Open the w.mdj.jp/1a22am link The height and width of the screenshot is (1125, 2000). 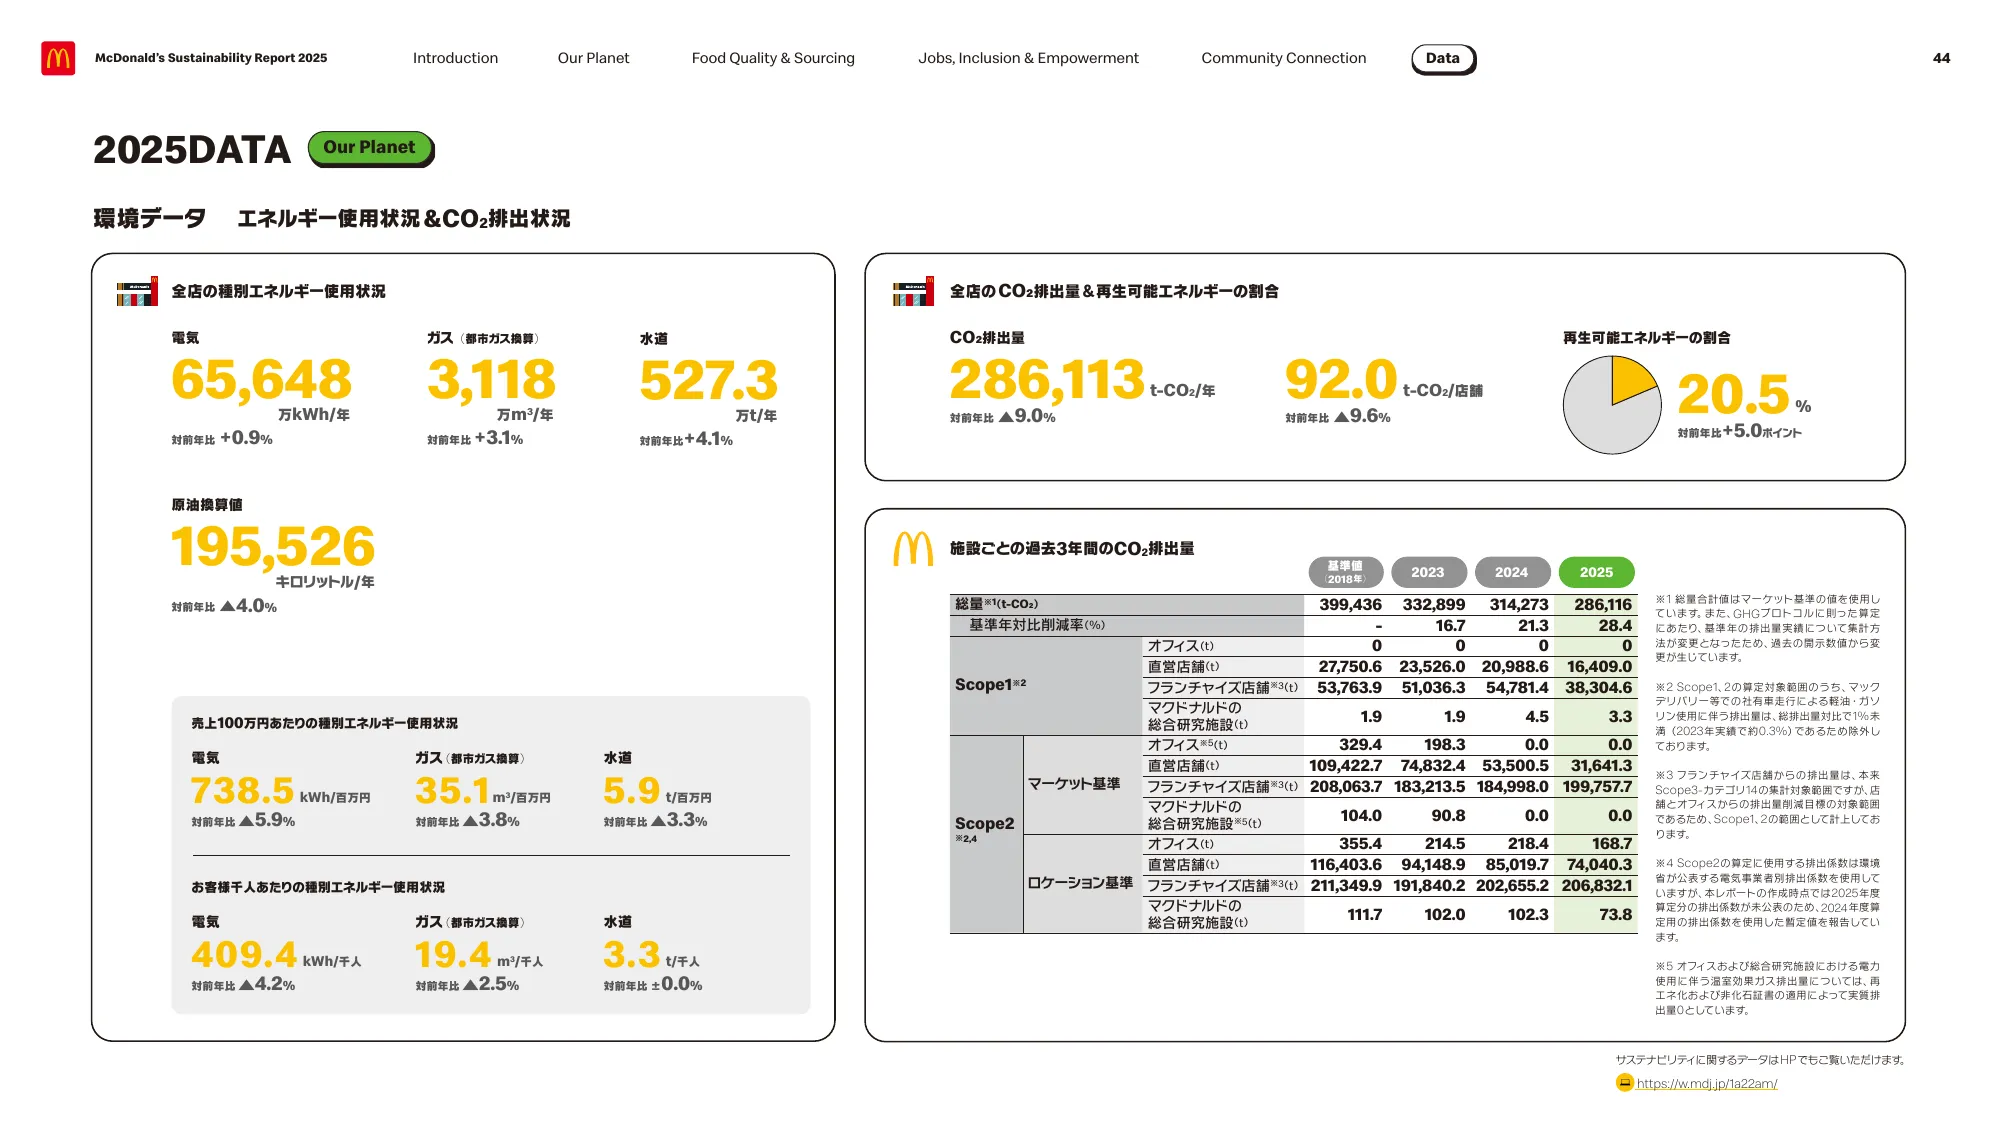pyautogui.click(x=1706, y=1083)
